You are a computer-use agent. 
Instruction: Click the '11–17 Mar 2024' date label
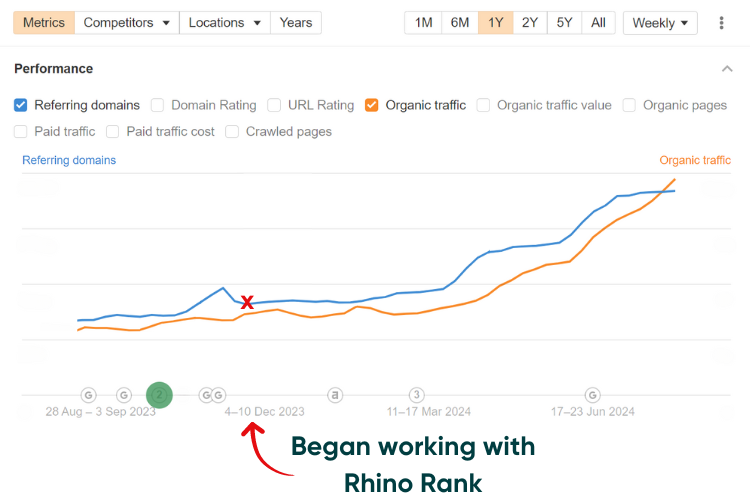click(x=429, y=411)
